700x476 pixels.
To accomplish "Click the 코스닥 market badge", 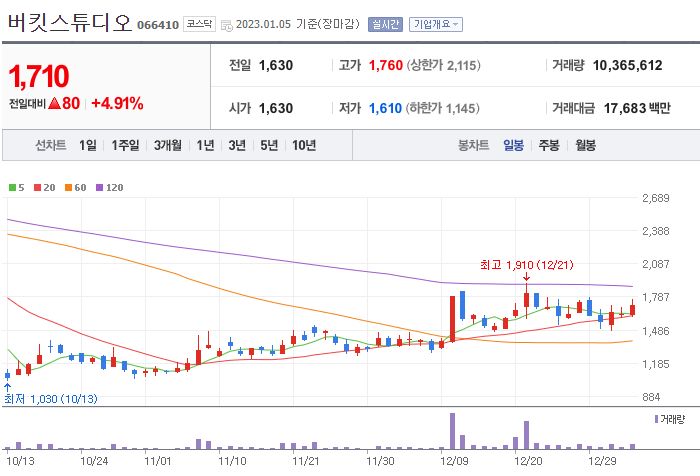I will tap(199, 24).
